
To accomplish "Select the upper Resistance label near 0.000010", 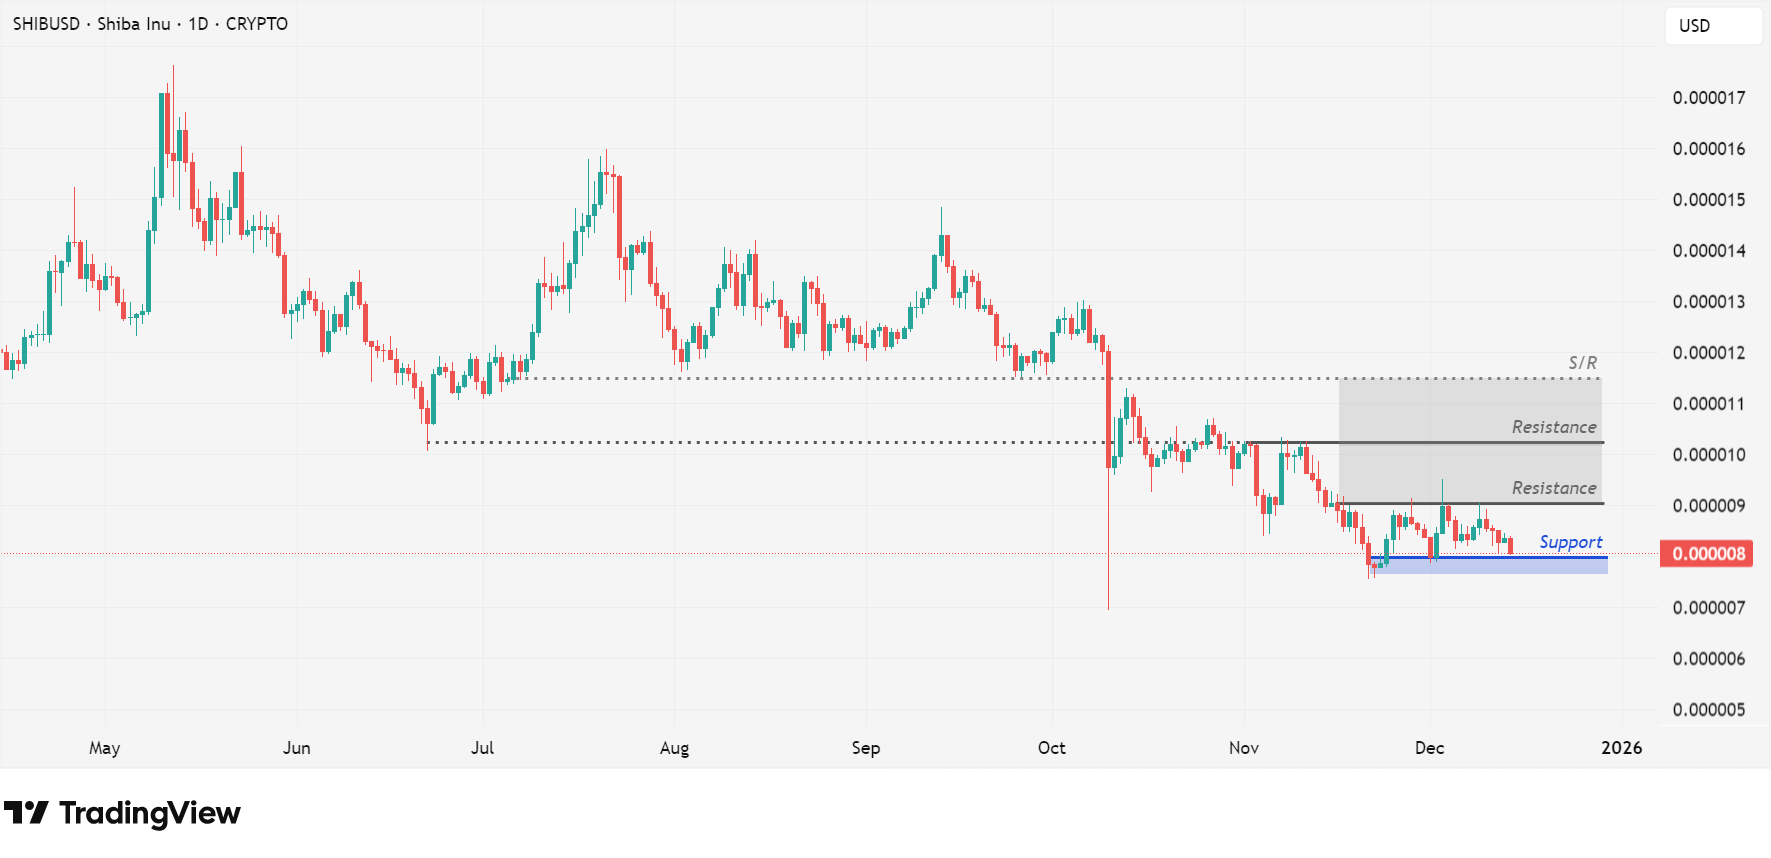I will [1553, 427].
